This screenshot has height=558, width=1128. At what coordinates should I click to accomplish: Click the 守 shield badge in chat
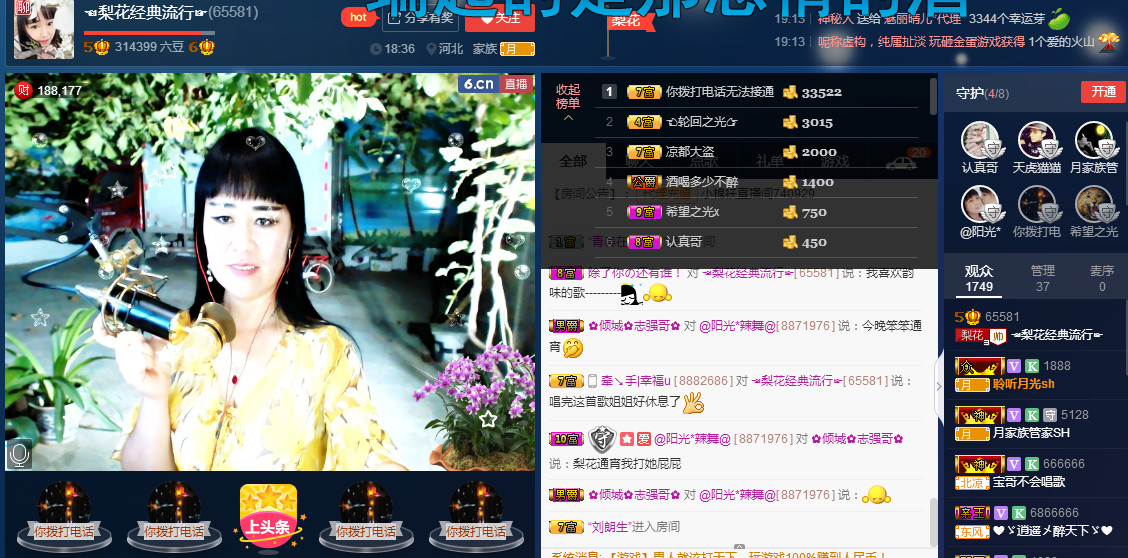point(601,439)
